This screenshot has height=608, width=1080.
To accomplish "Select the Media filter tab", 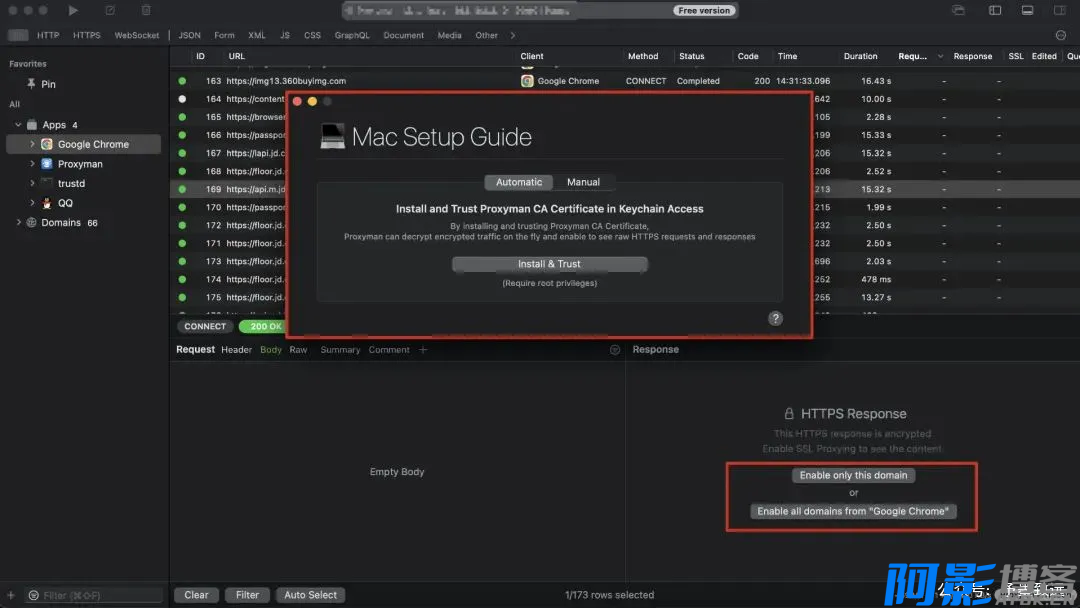I will click(450, 35).
